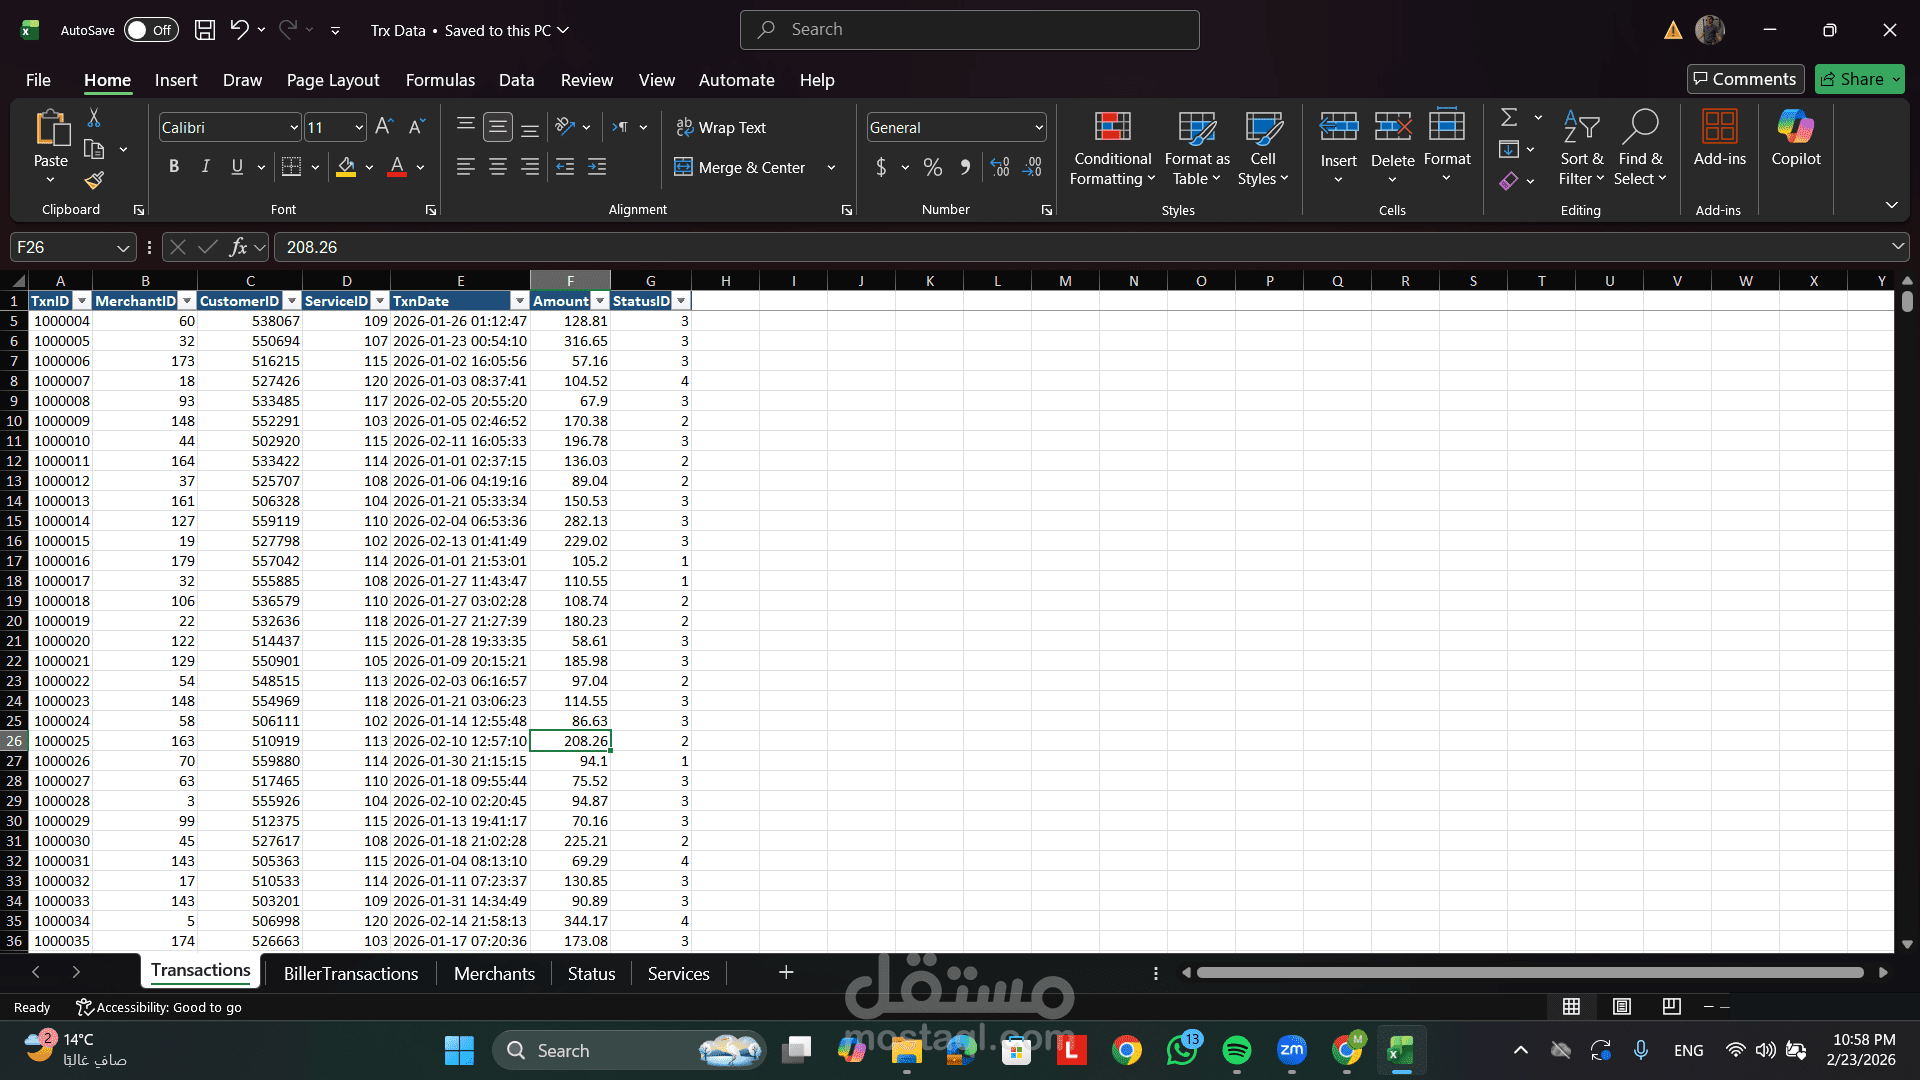Toggle Bold formatting
The height and width of the screenshot is (1080, 1920).
pos(174,167)
